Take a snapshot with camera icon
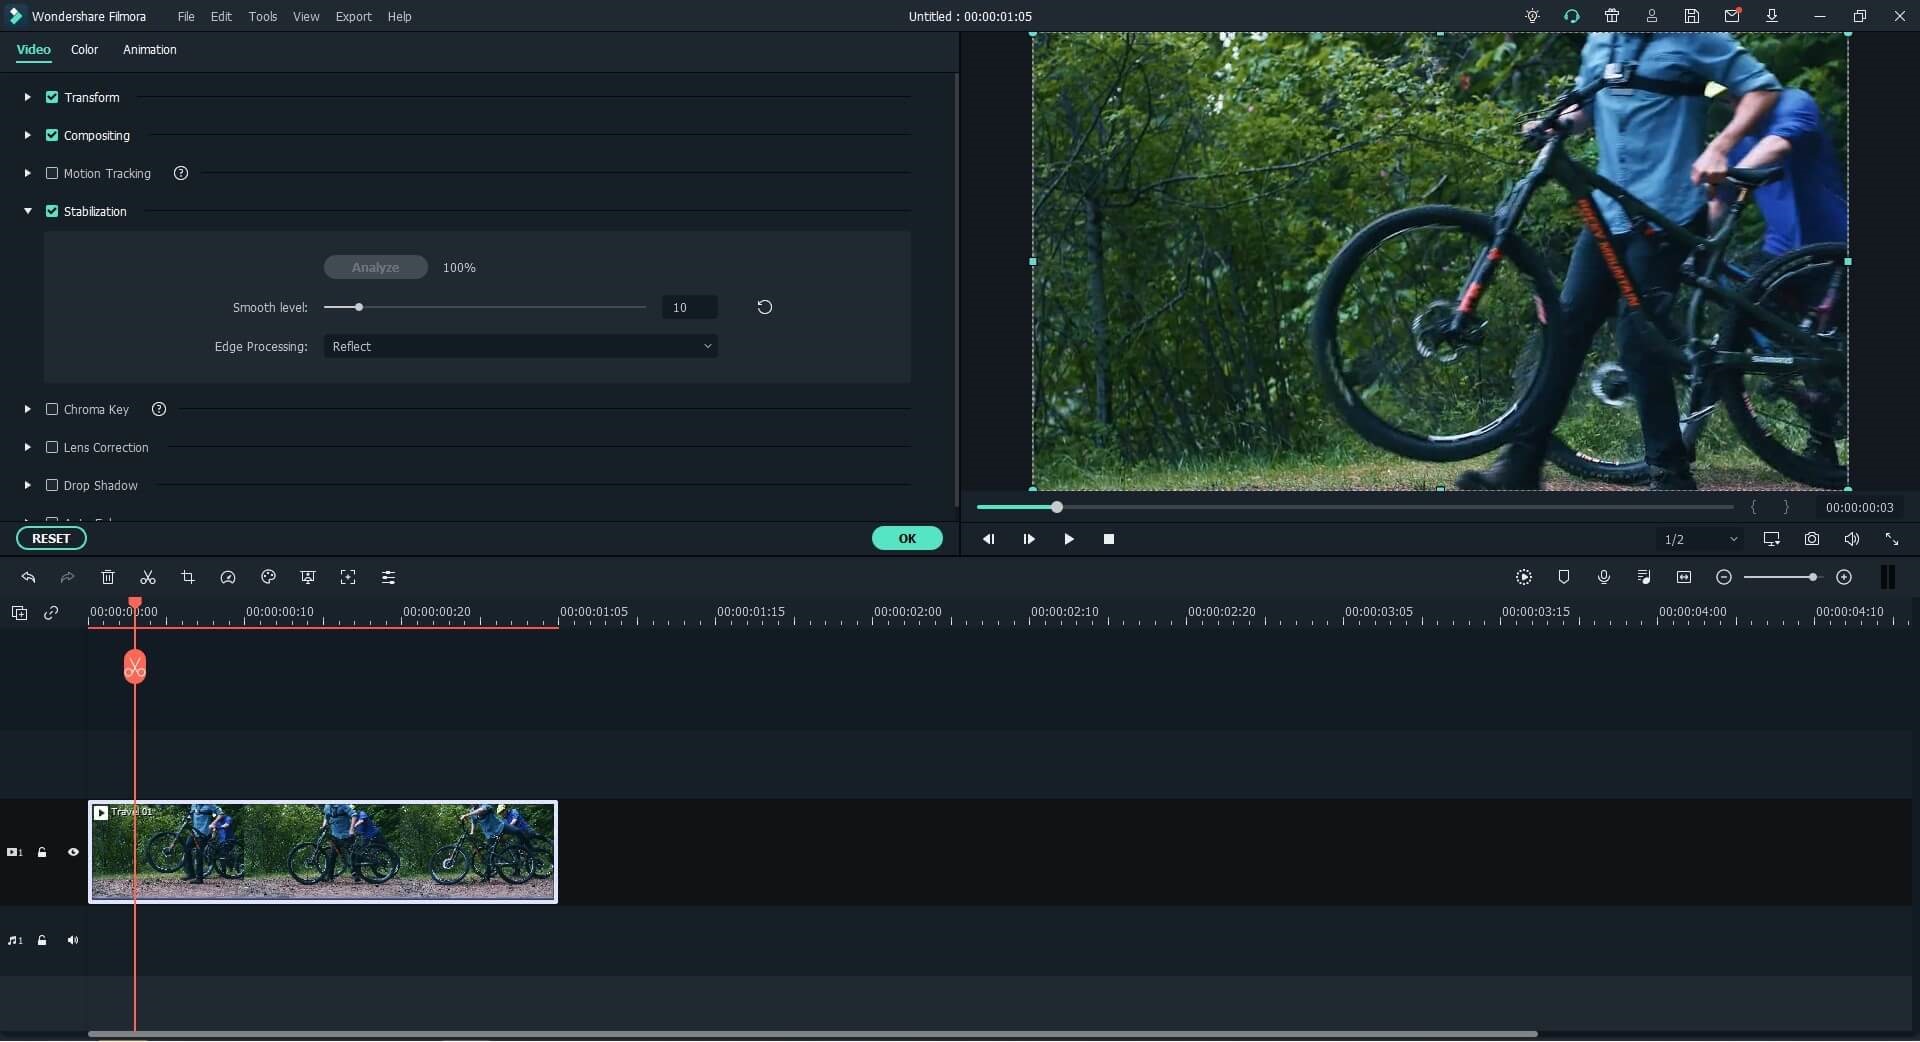Image resolution: width=1920 pixels, height=1042 pixels. [x=1812, y=539]
